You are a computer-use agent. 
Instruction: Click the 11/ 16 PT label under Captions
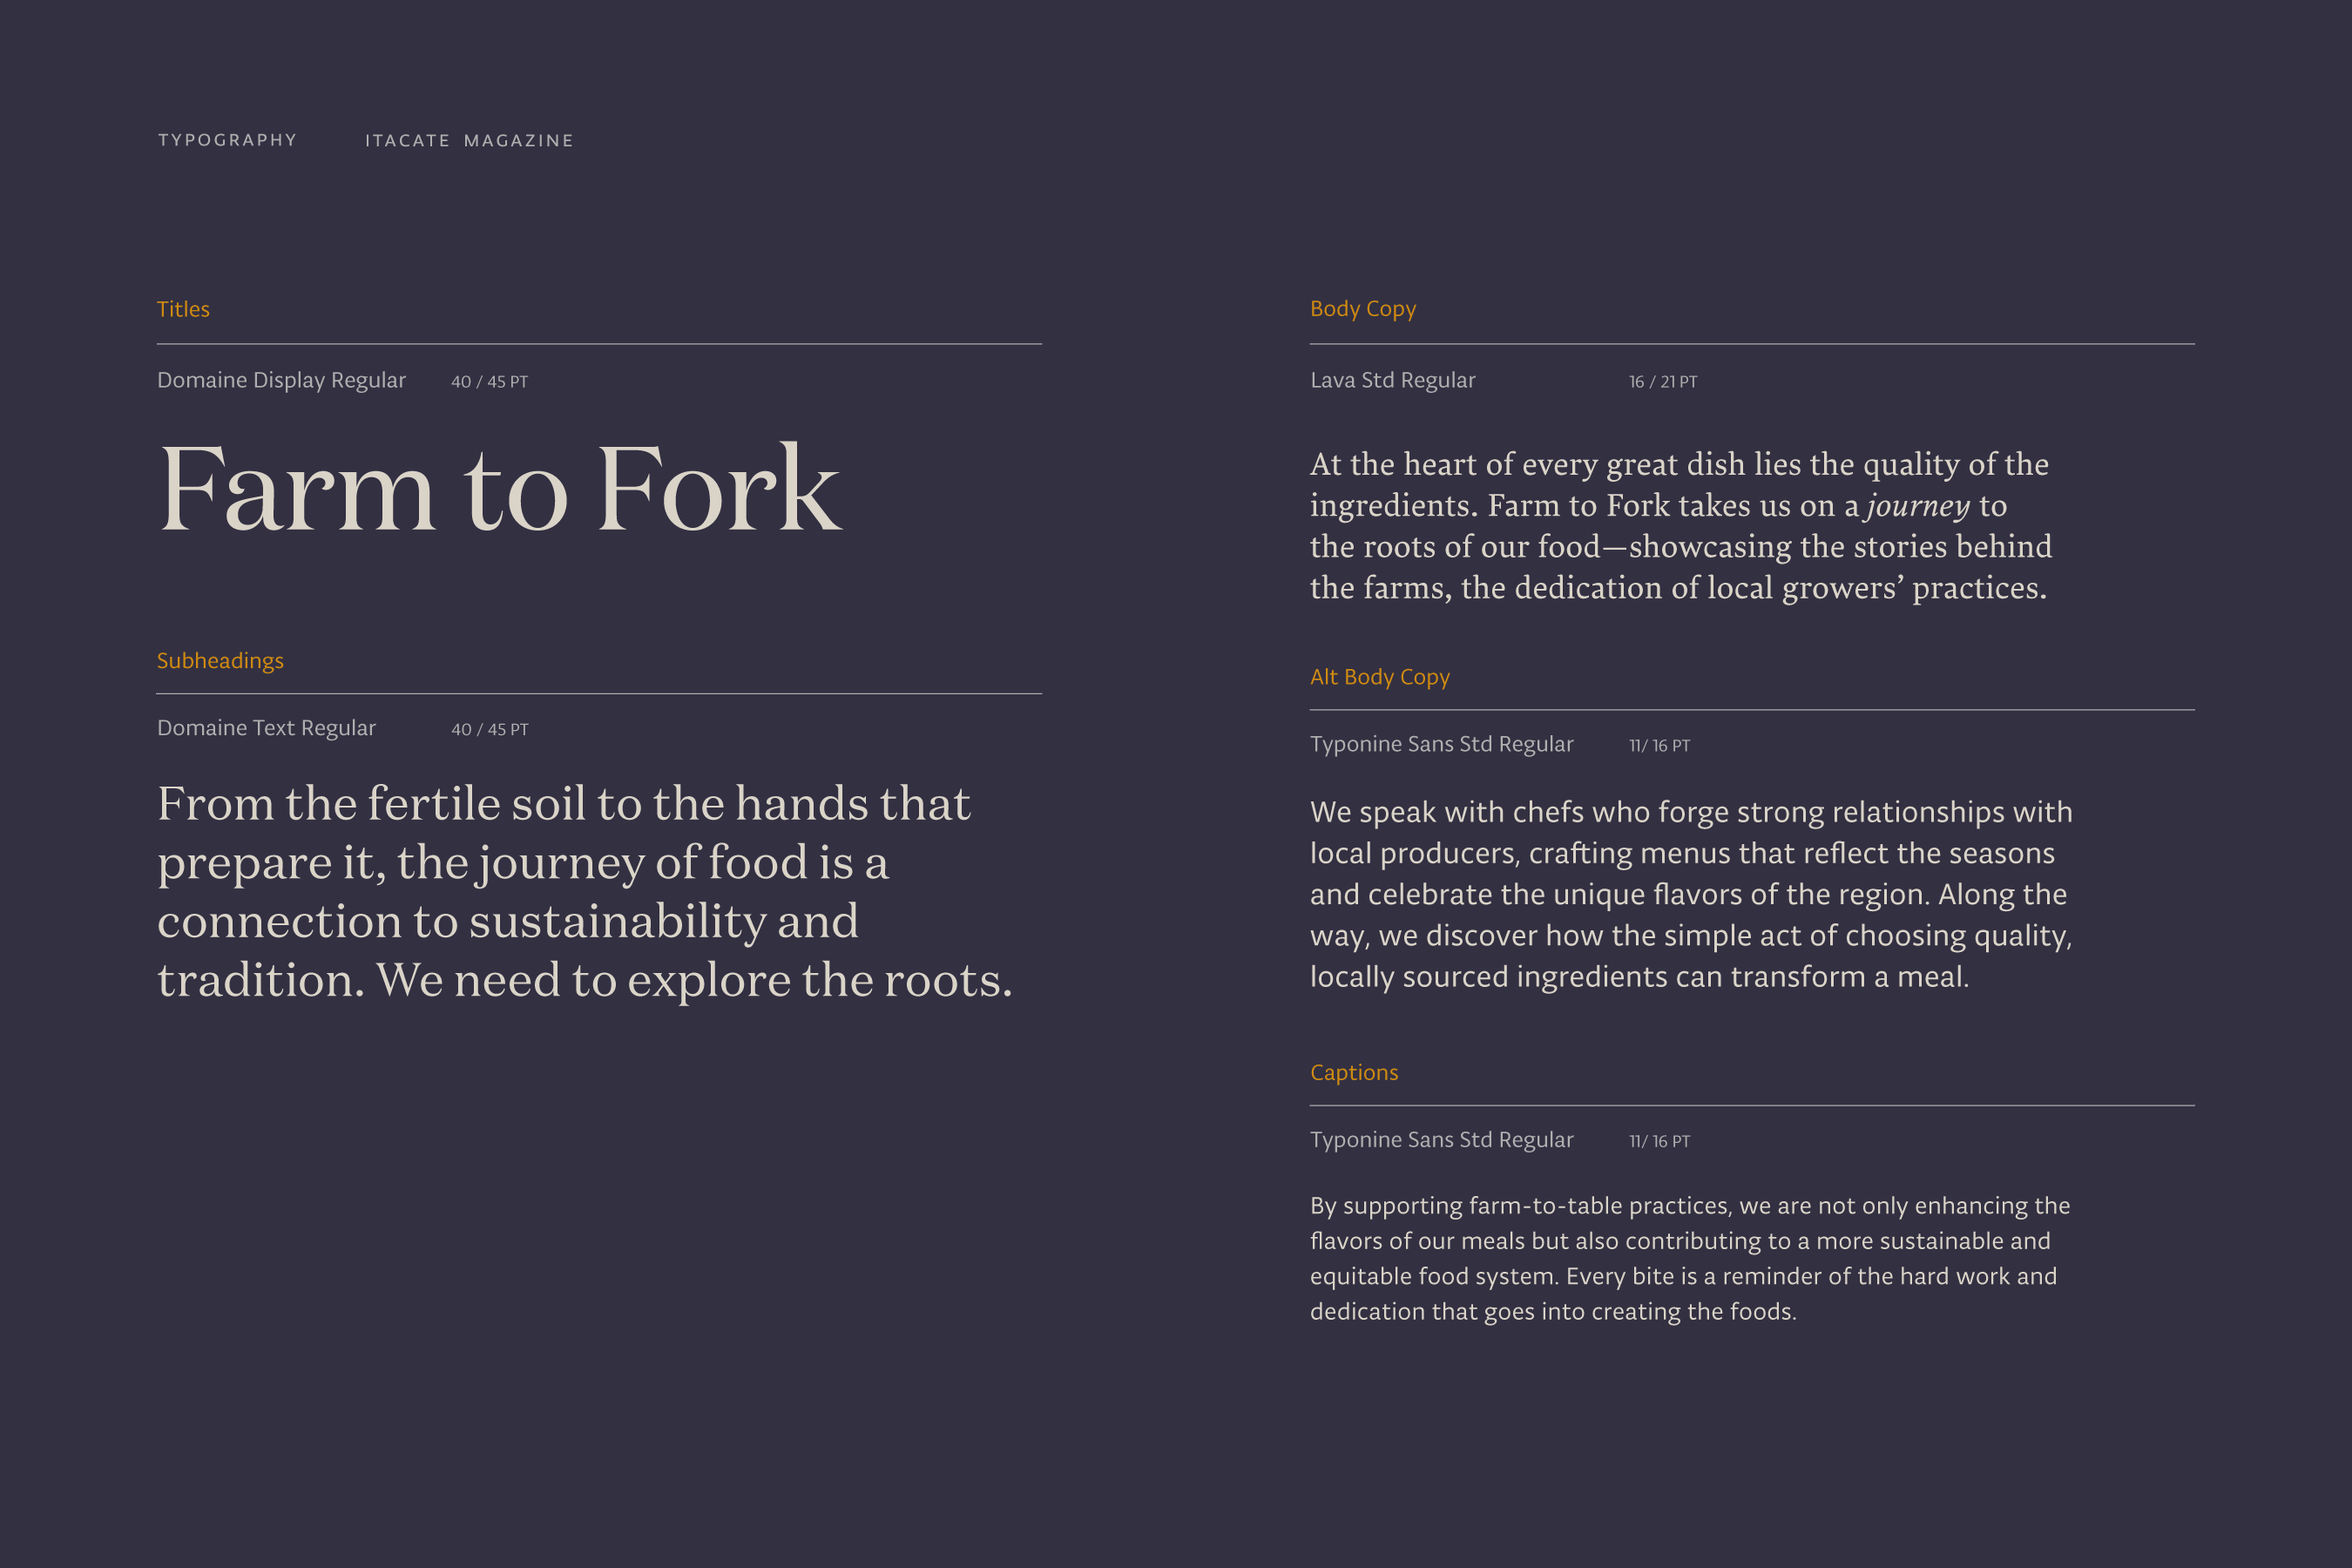(1659, 1141)
